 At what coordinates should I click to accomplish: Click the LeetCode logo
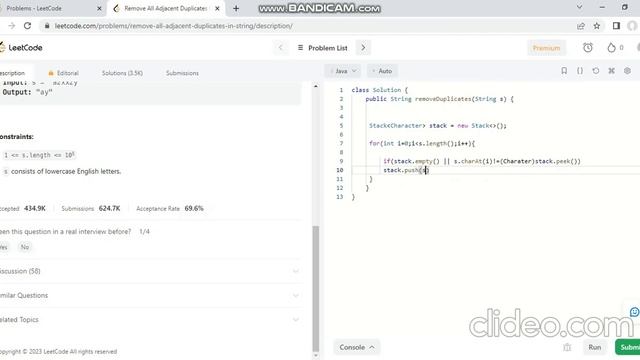click(x=21, y=48)
